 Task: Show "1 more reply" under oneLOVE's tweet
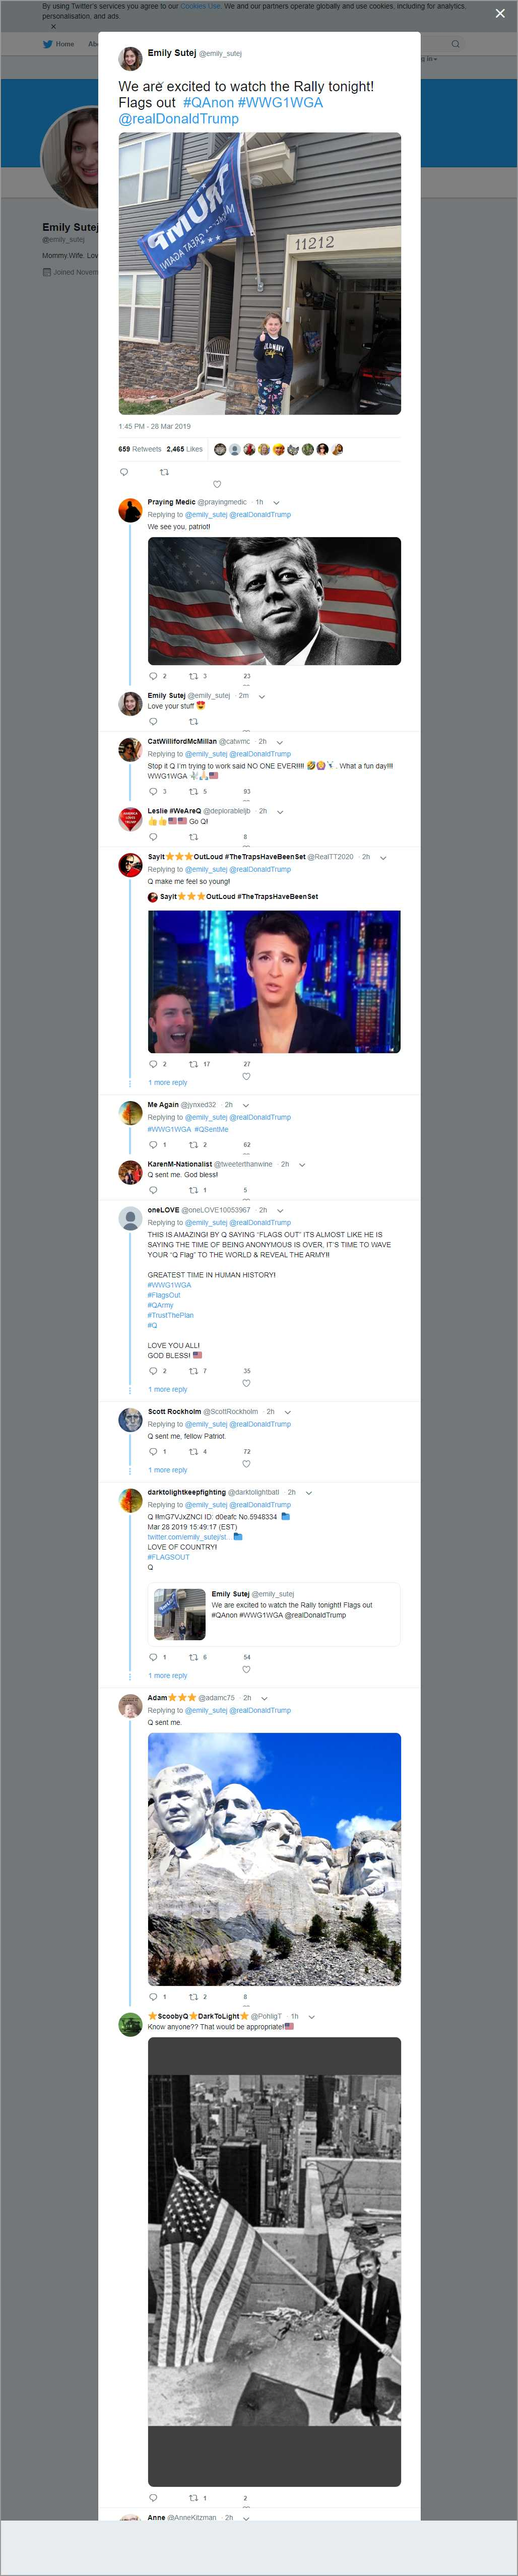(167, 1389)
